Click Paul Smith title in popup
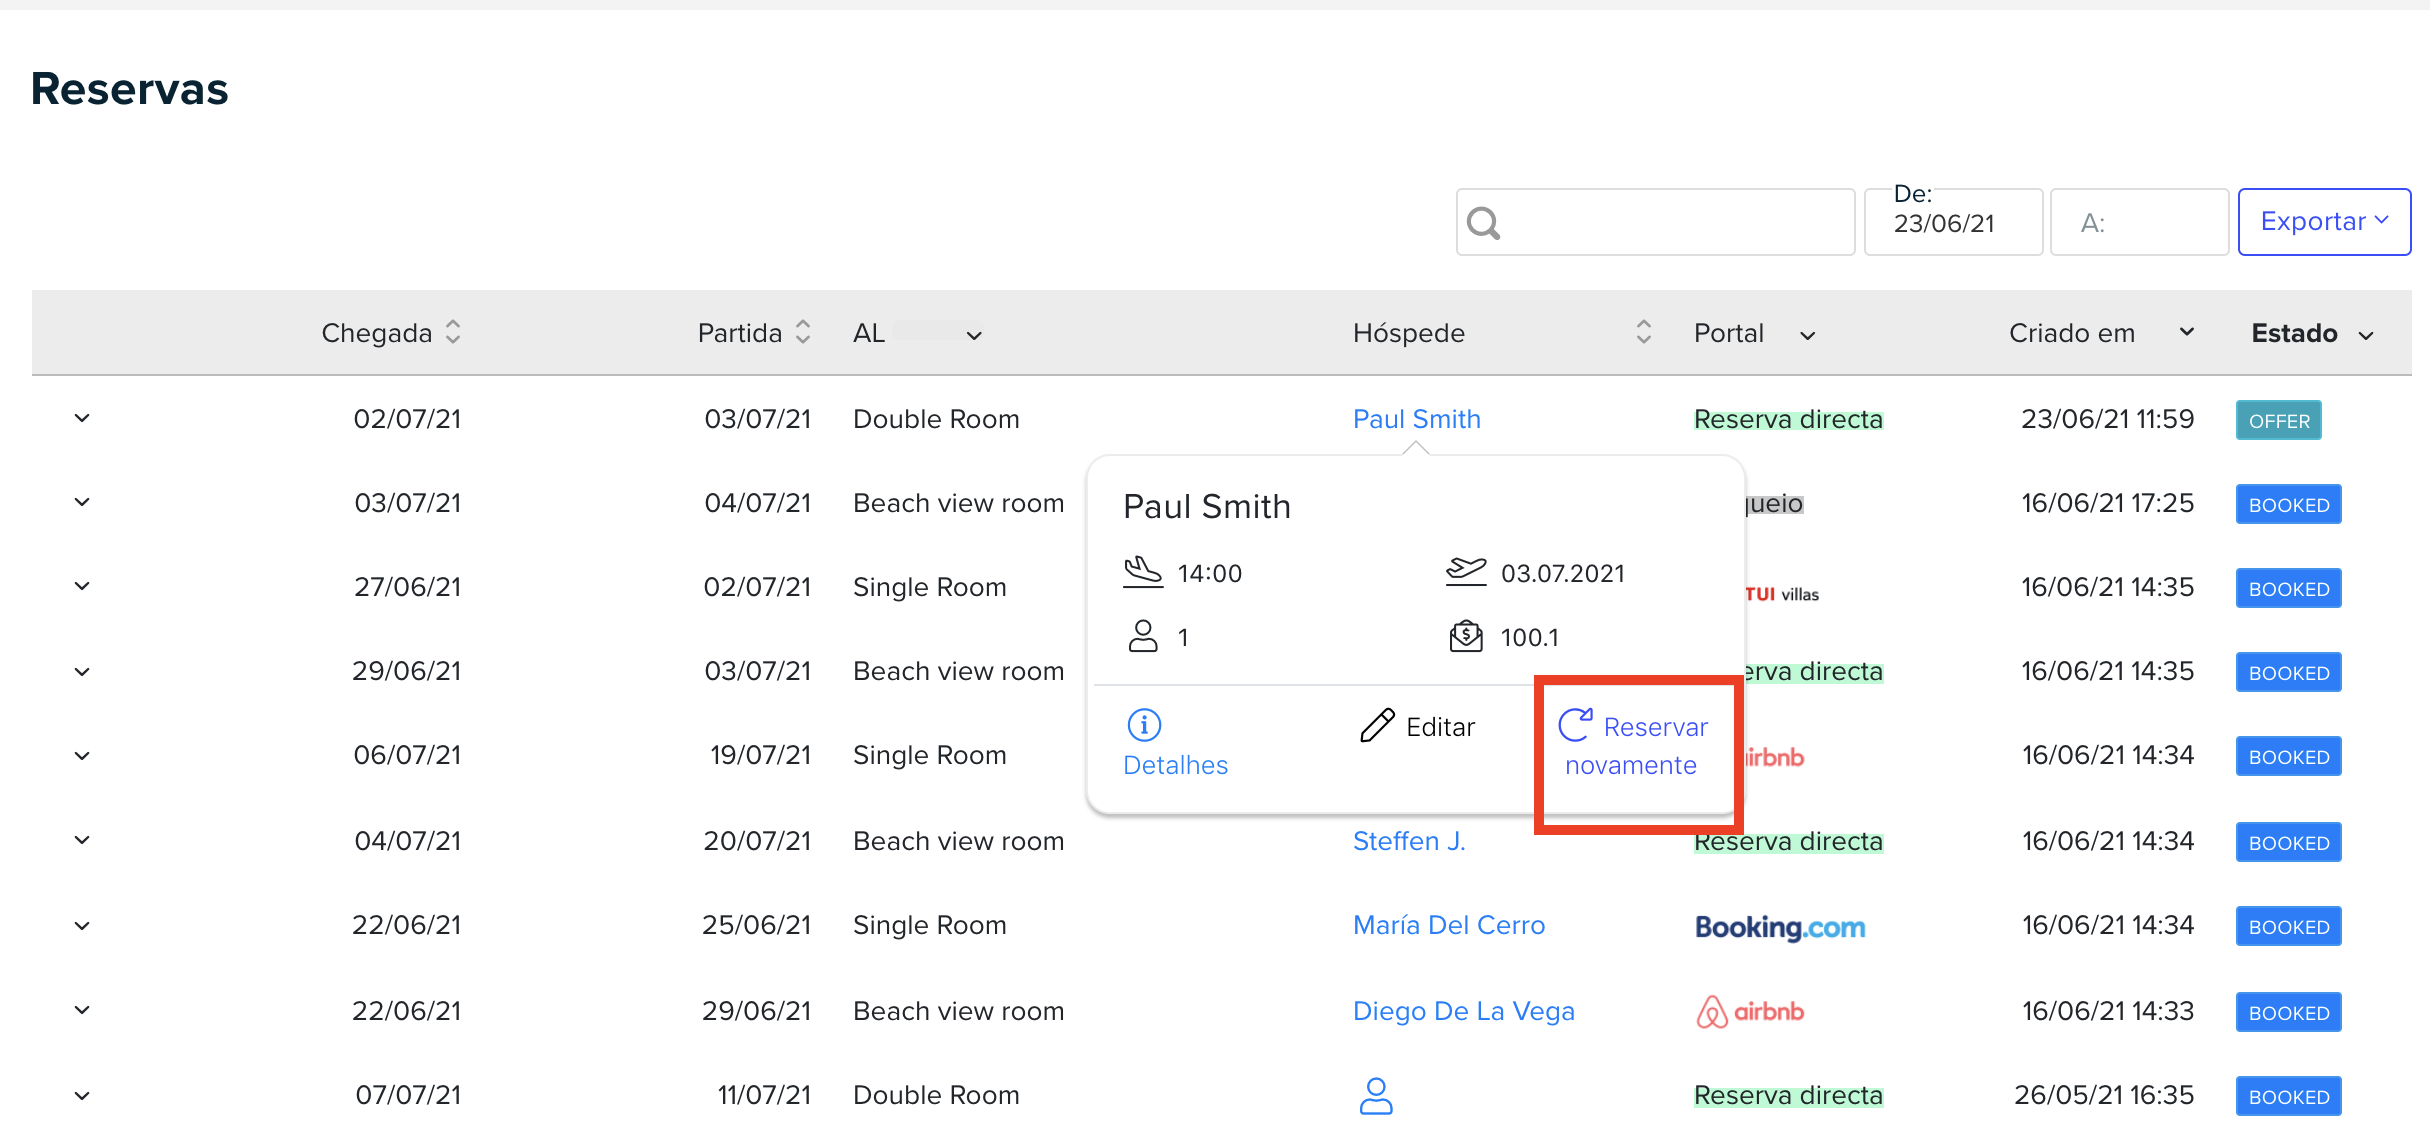 click(x=1207, y=507)
